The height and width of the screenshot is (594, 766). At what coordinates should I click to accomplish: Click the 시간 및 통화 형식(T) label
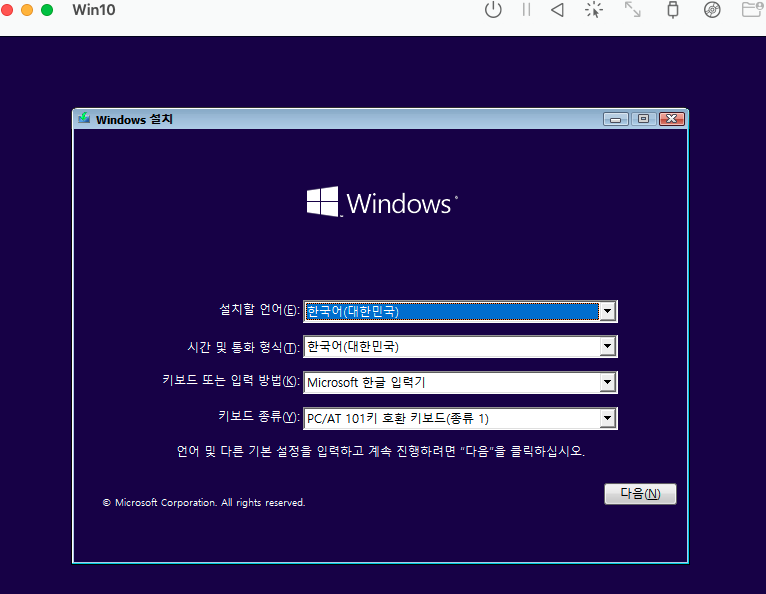(x=243, y=347)
